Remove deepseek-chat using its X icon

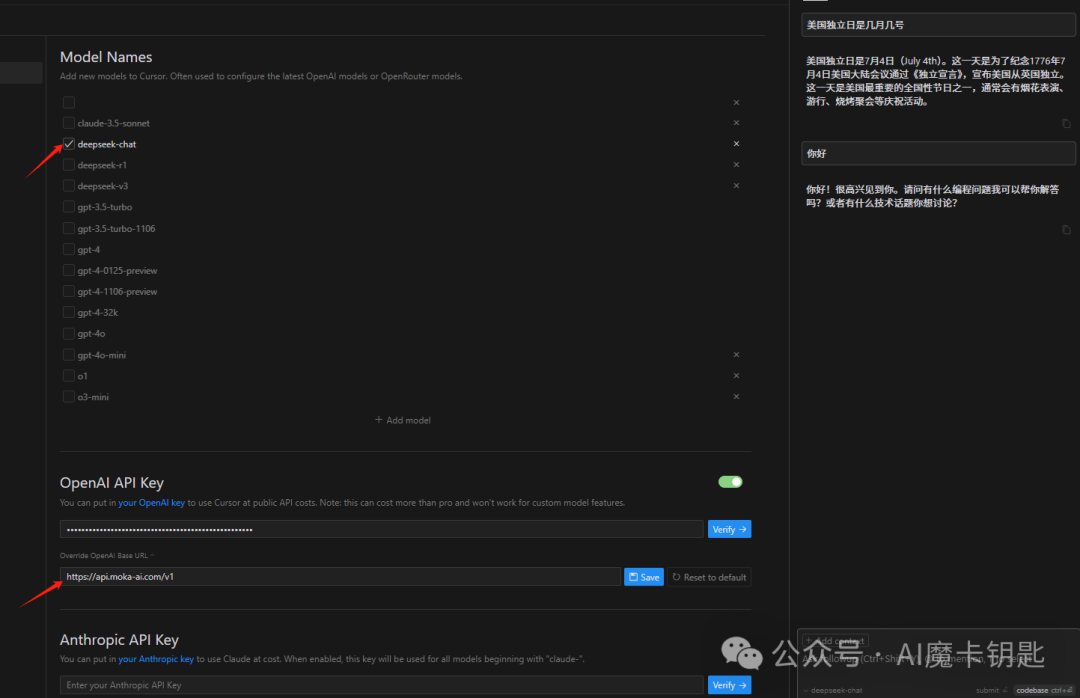point(736,144)
